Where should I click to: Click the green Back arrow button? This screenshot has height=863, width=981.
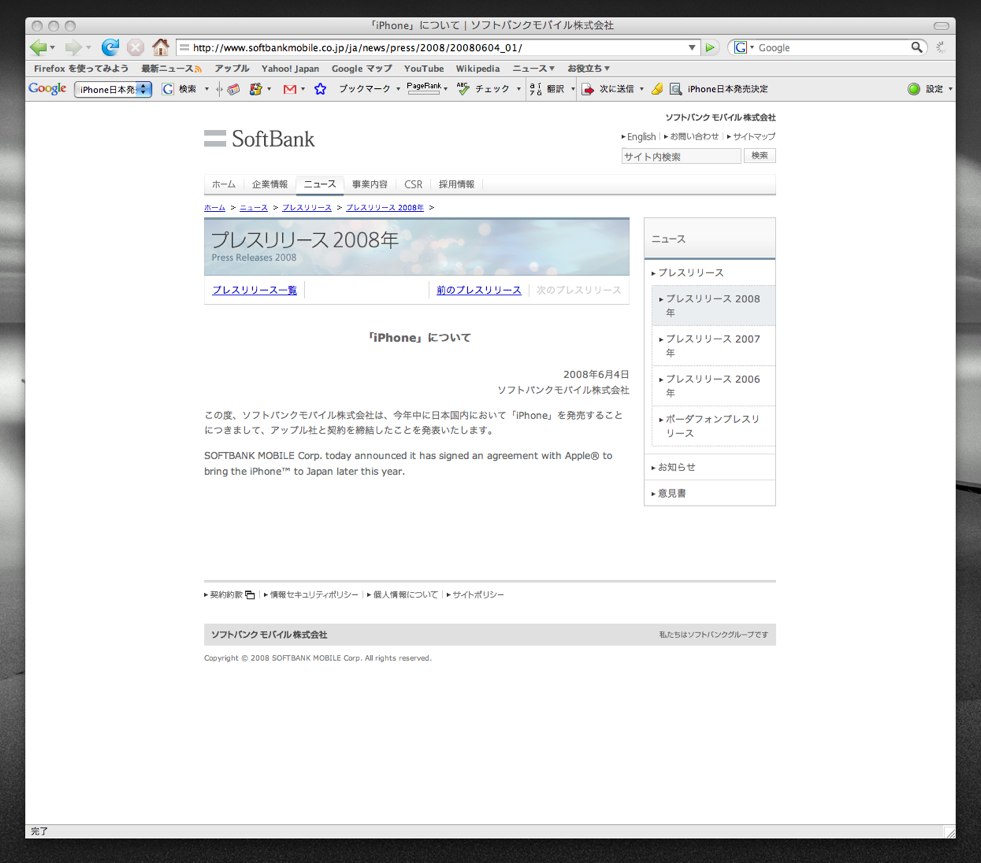point(39,47)
